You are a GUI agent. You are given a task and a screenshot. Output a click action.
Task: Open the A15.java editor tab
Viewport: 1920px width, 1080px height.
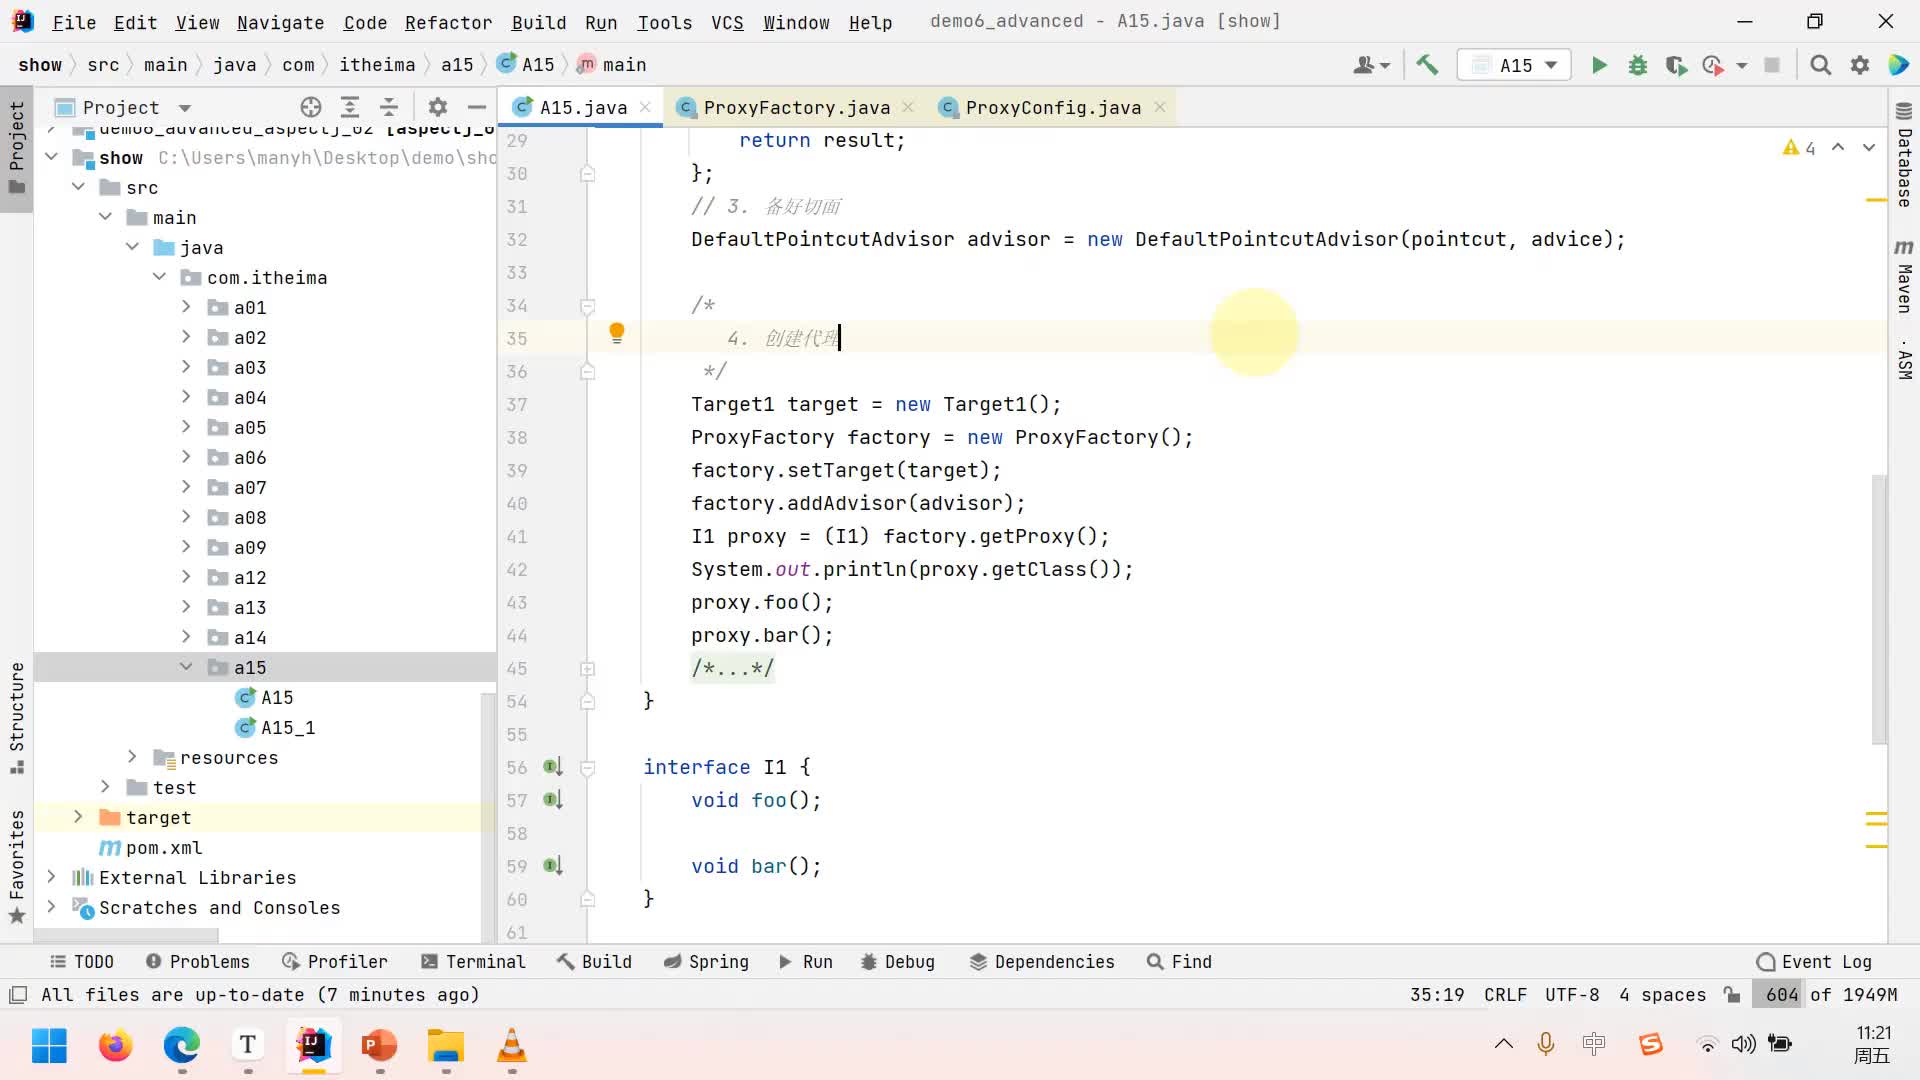[x=584, y=107]
